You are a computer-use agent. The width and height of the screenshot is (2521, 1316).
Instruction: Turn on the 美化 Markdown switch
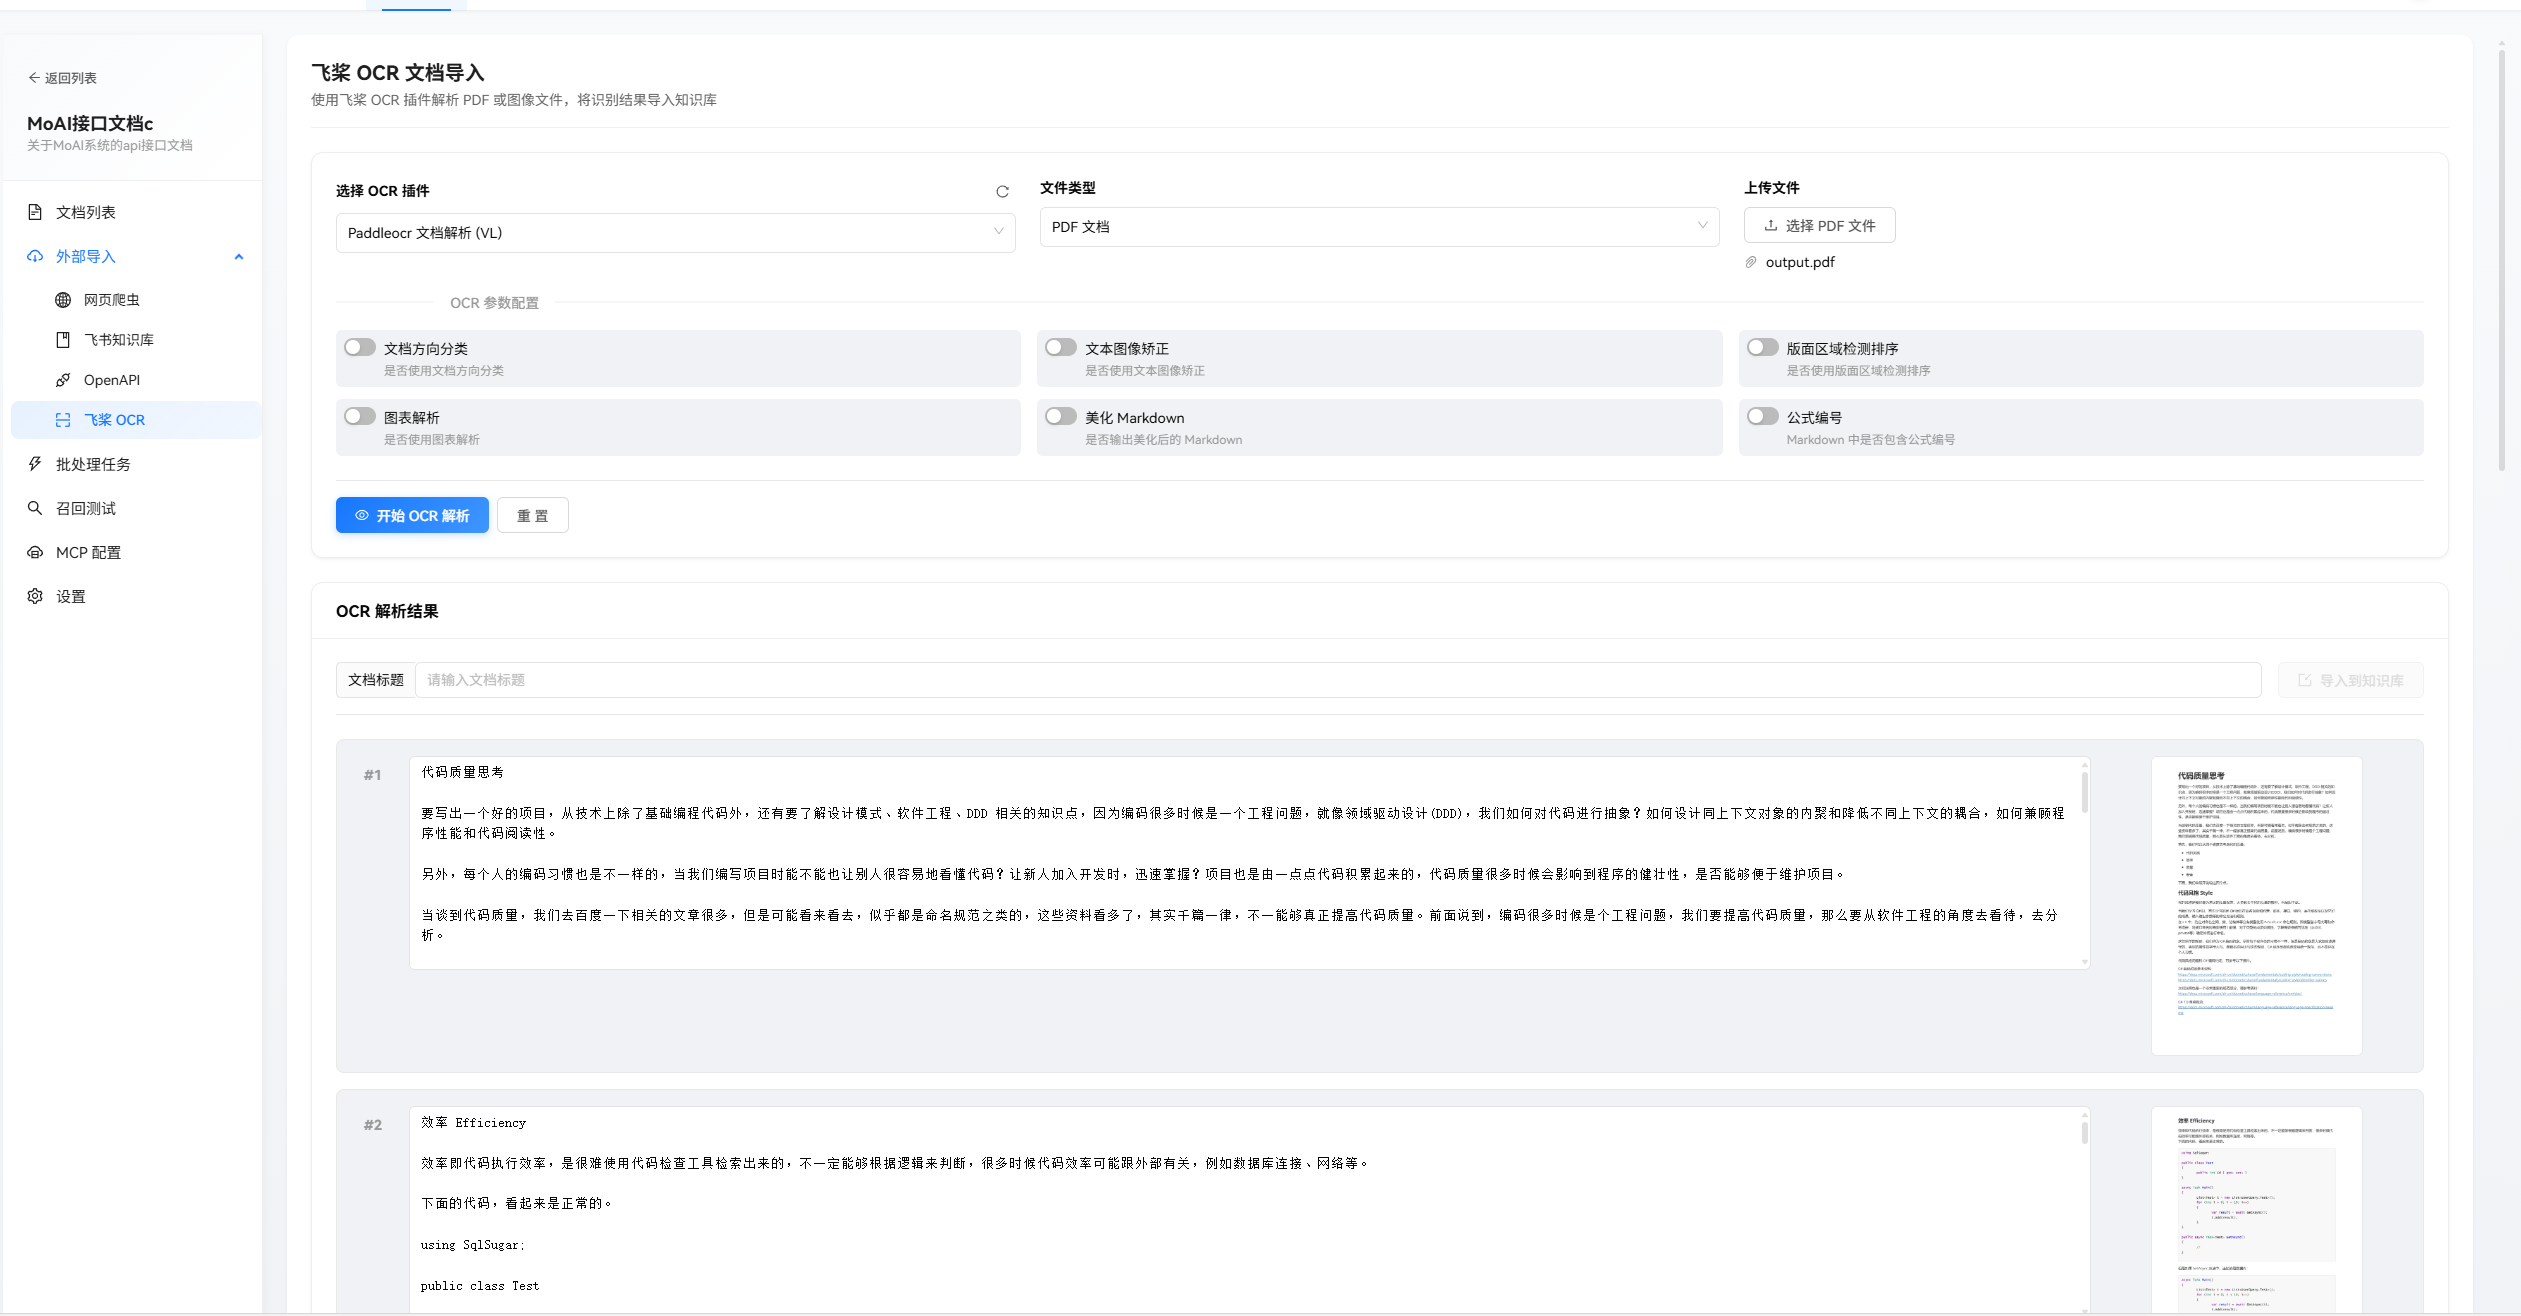(1060, 417)
